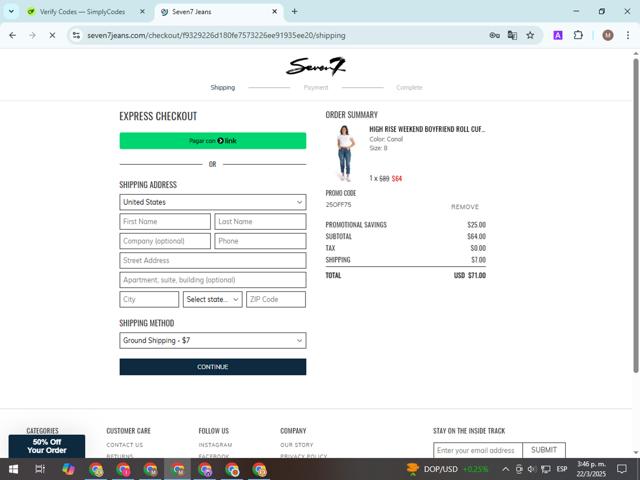Open the jeans product thumbnail
Image resolution: width=640 pixels, height=480 pixels.
(x=345, y=153)
